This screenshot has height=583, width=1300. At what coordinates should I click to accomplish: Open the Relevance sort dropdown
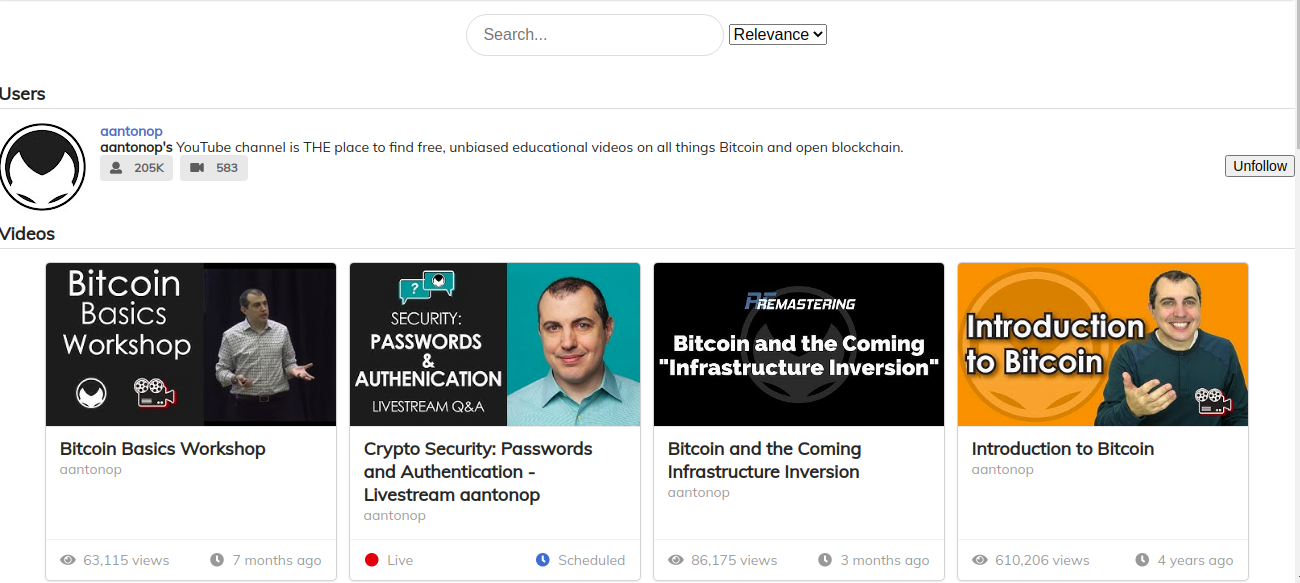tap(778, 34)
